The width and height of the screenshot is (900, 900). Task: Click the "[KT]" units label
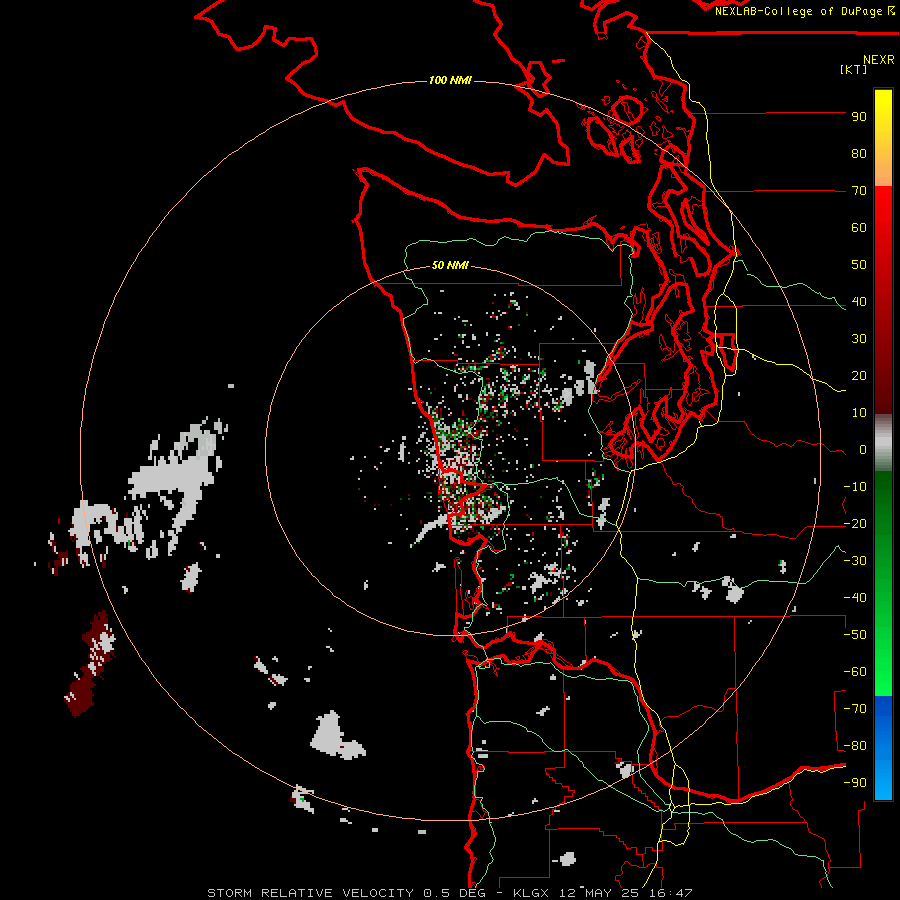click(853, 69)
